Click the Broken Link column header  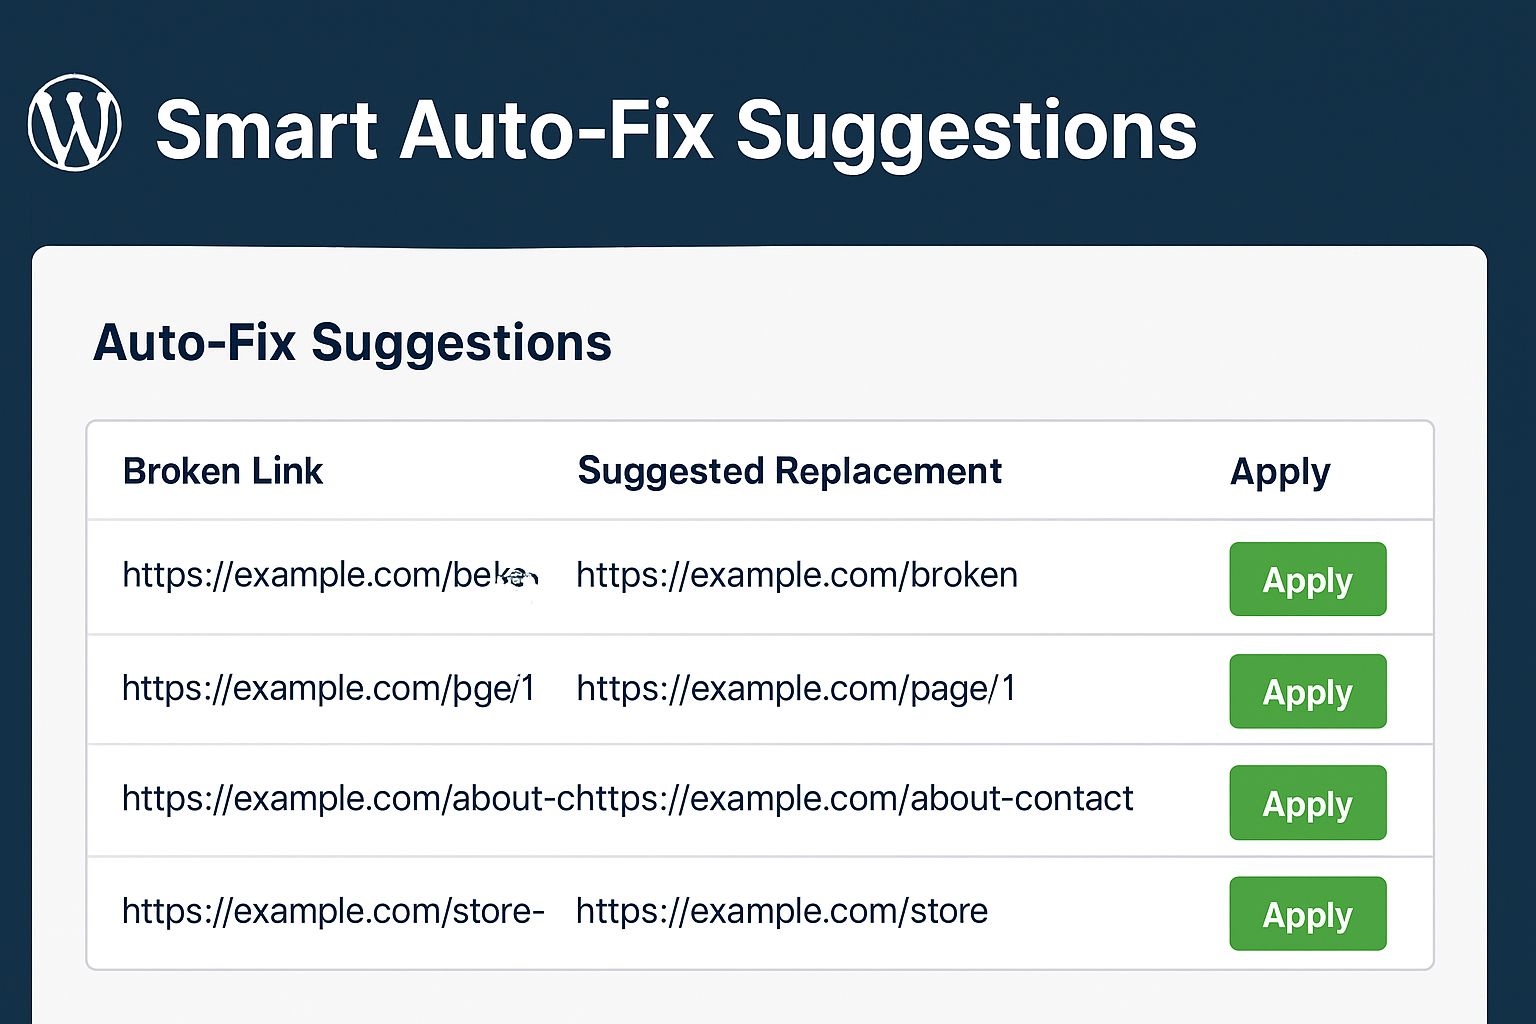[222, 471]
